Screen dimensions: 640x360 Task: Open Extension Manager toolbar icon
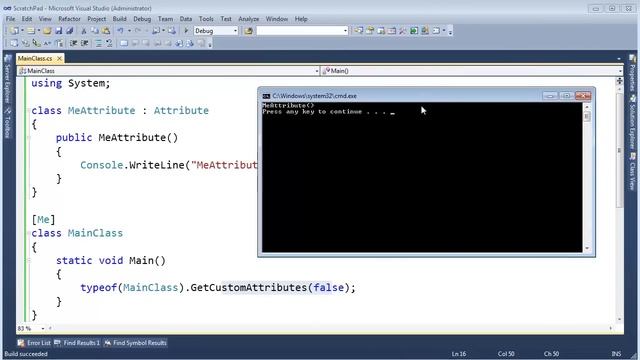point(424,31)
